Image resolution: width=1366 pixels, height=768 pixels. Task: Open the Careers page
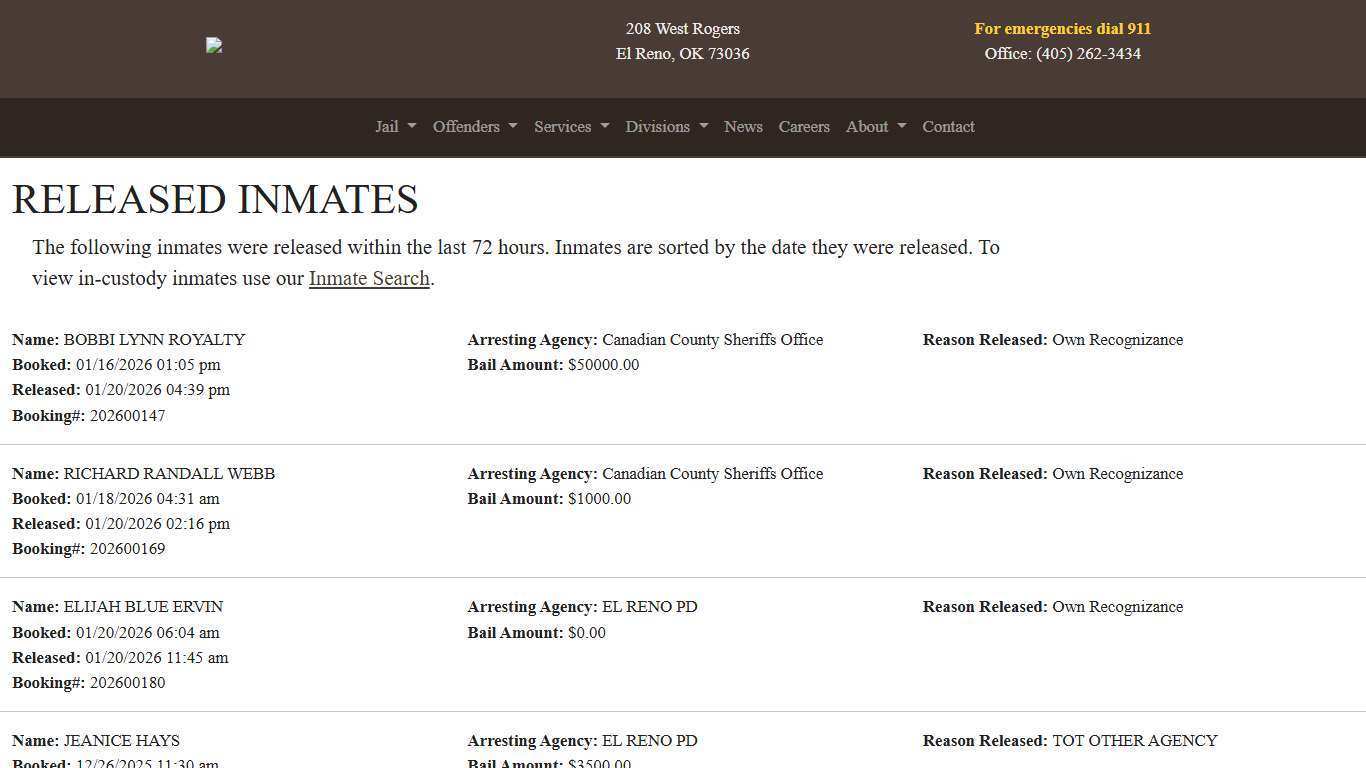[804, 127]
